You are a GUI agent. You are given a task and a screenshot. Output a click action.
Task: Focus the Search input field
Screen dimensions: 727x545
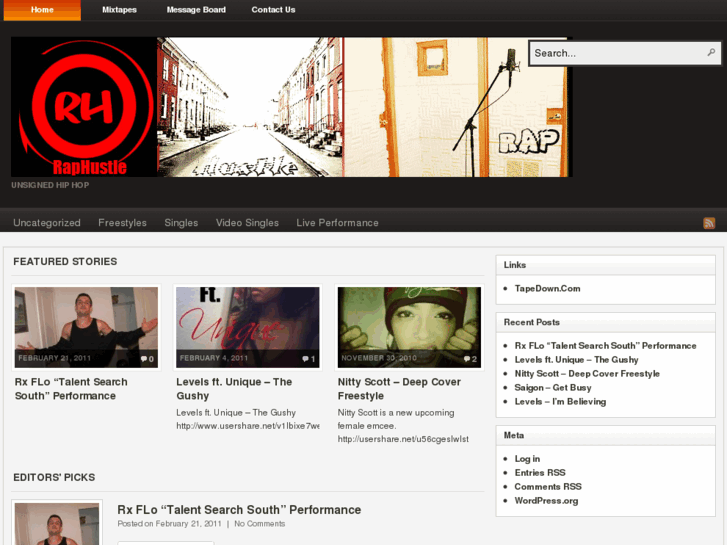625,53
